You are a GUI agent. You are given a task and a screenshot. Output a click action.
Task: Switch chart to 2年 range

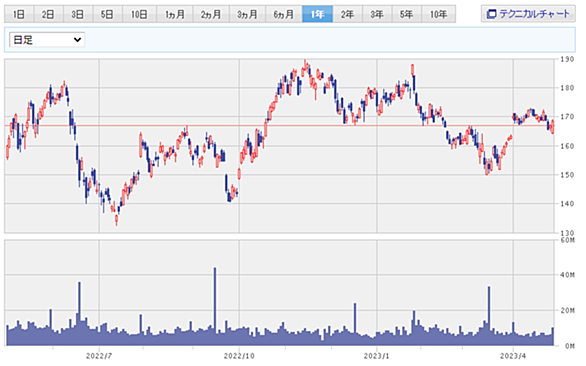(x=348, y=14)
